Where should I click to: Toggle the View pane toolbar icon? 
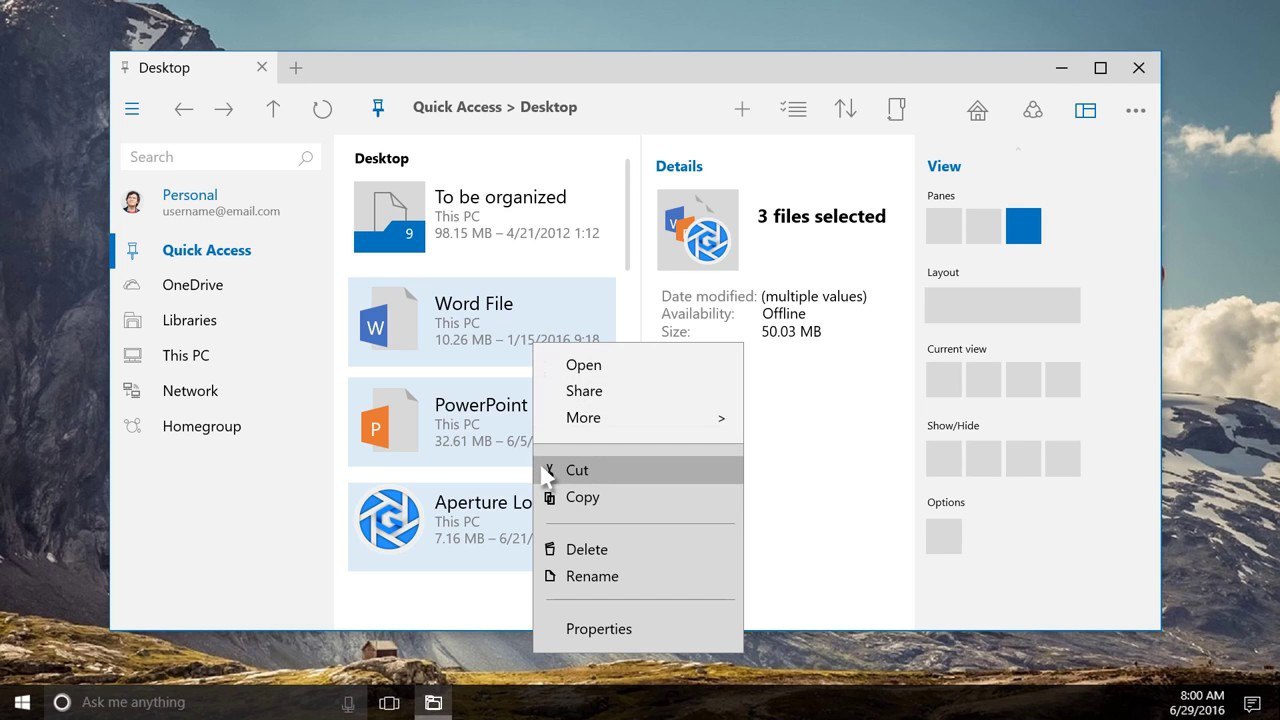[x=1086, y=110]
